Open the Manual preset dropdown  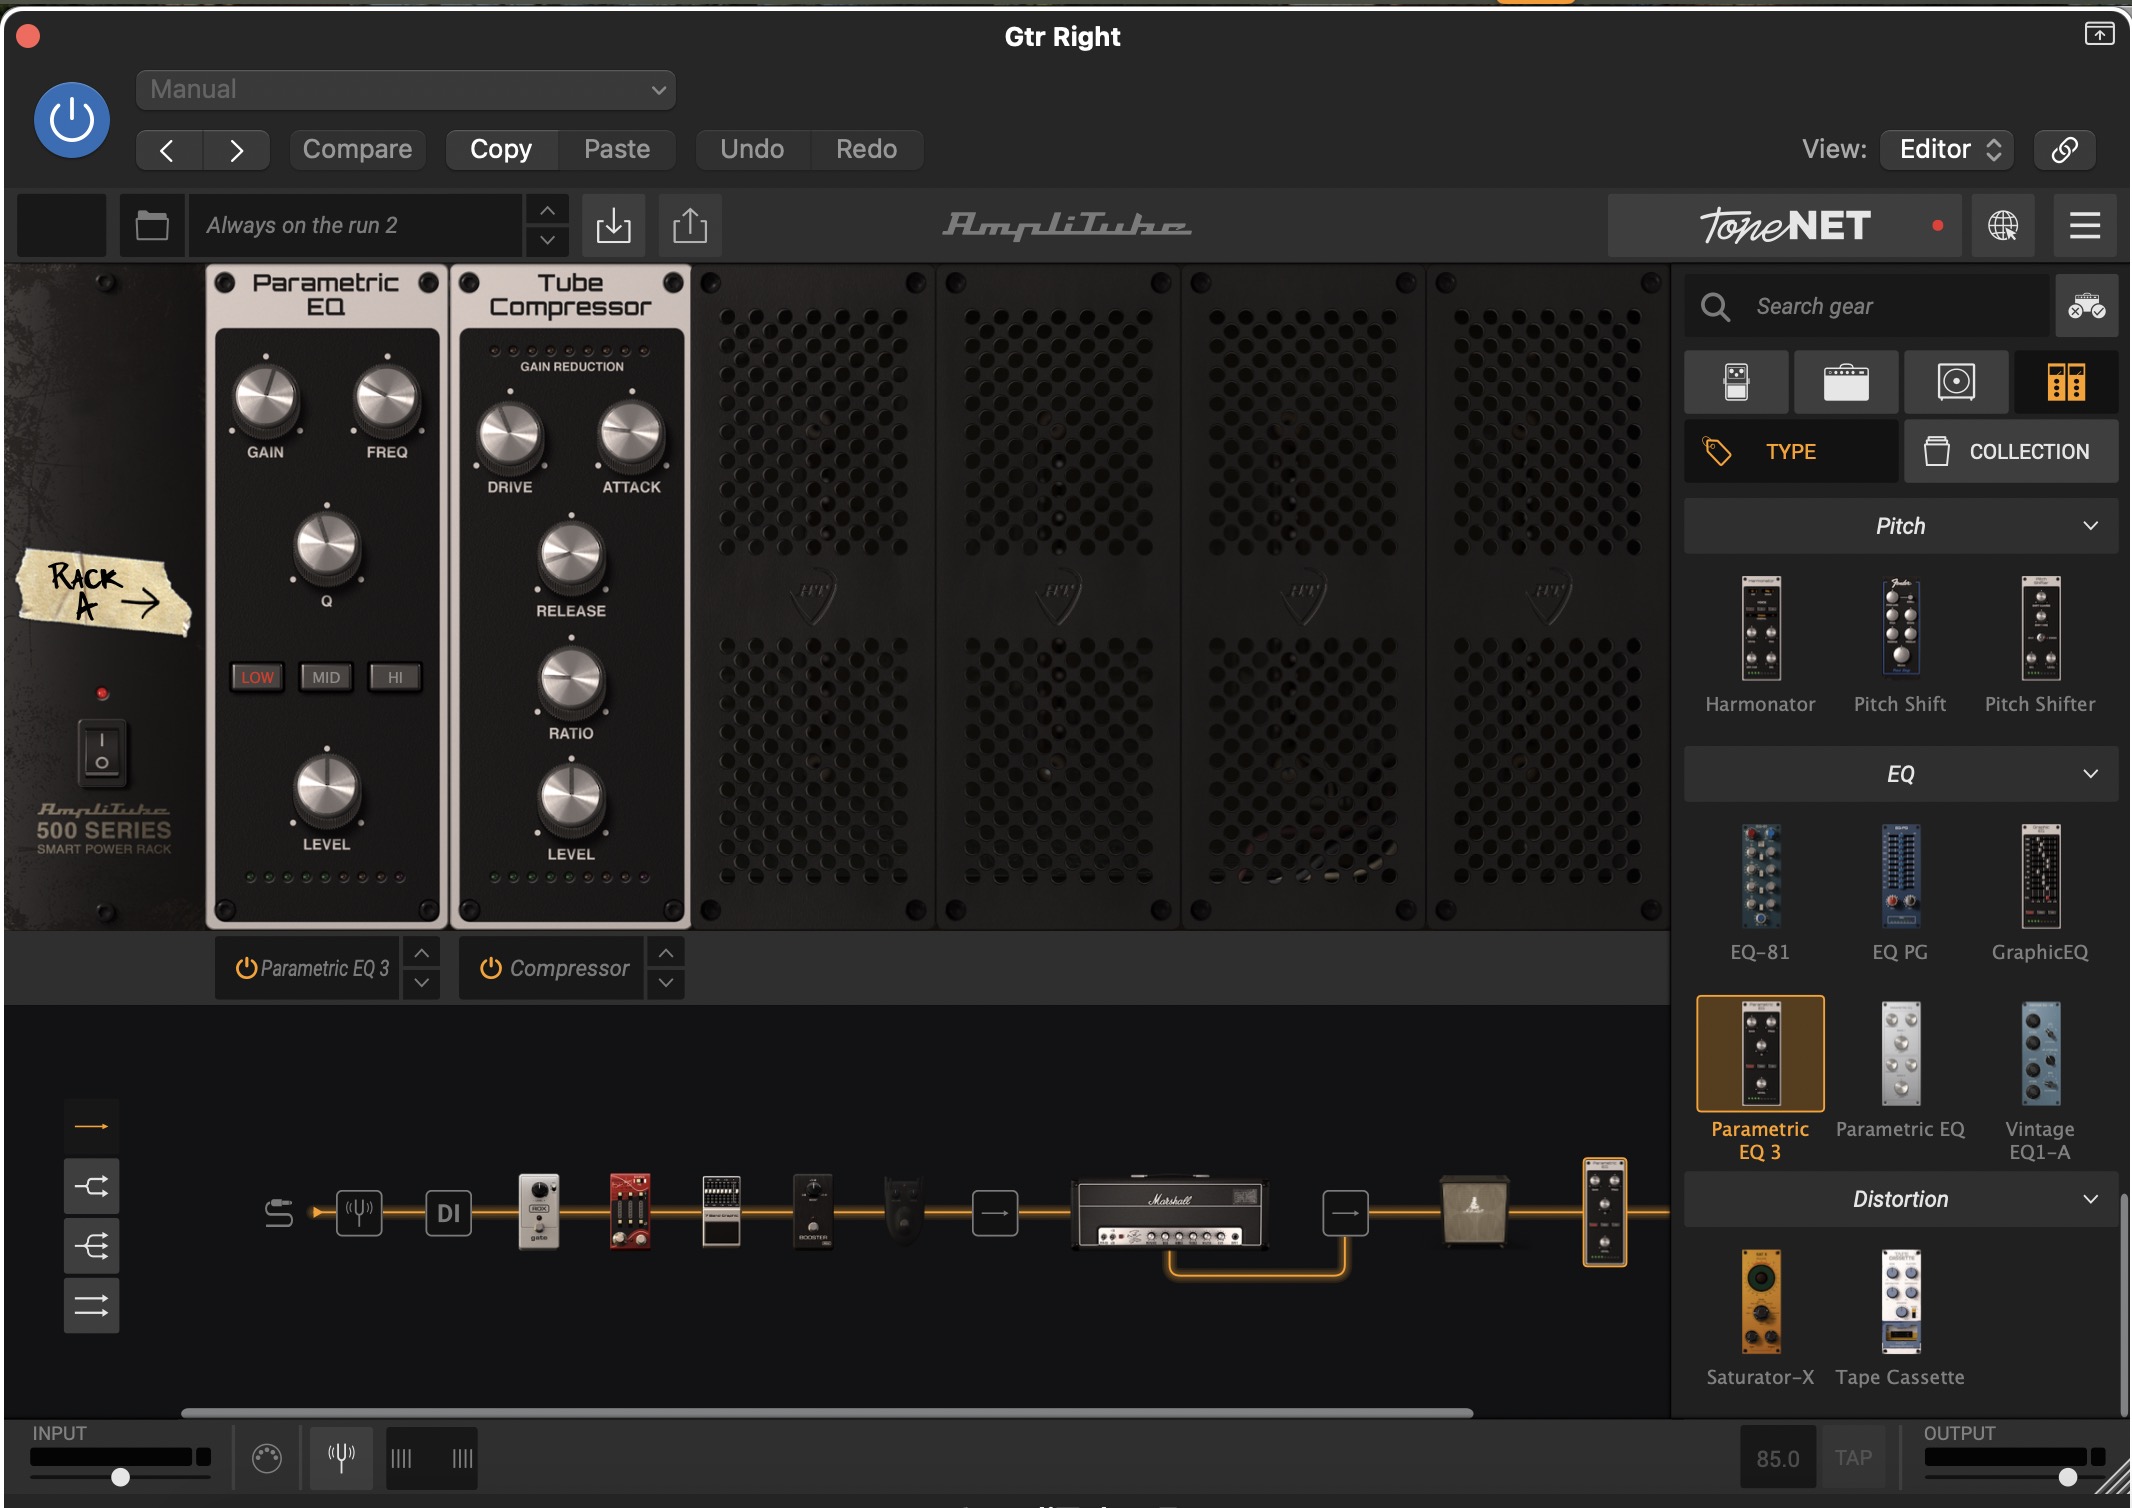405,89
